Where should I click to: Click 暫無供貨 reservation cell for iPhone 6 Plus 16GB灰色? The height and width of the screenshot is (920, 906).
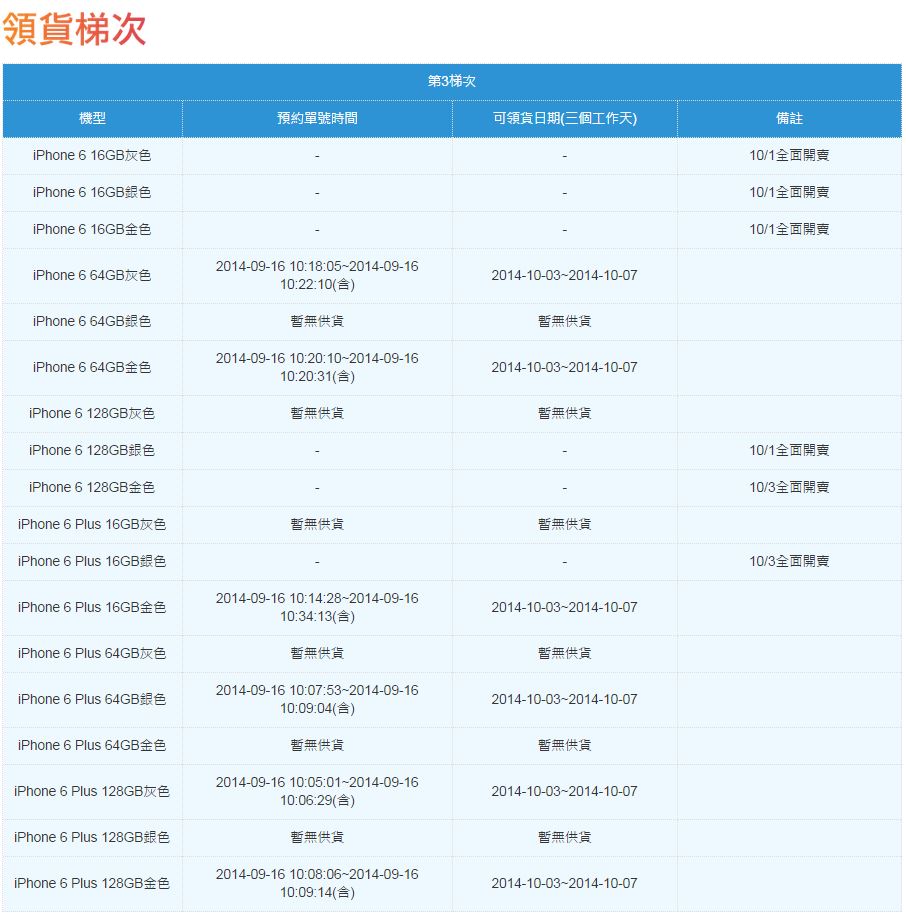click(x=317, y=525)
